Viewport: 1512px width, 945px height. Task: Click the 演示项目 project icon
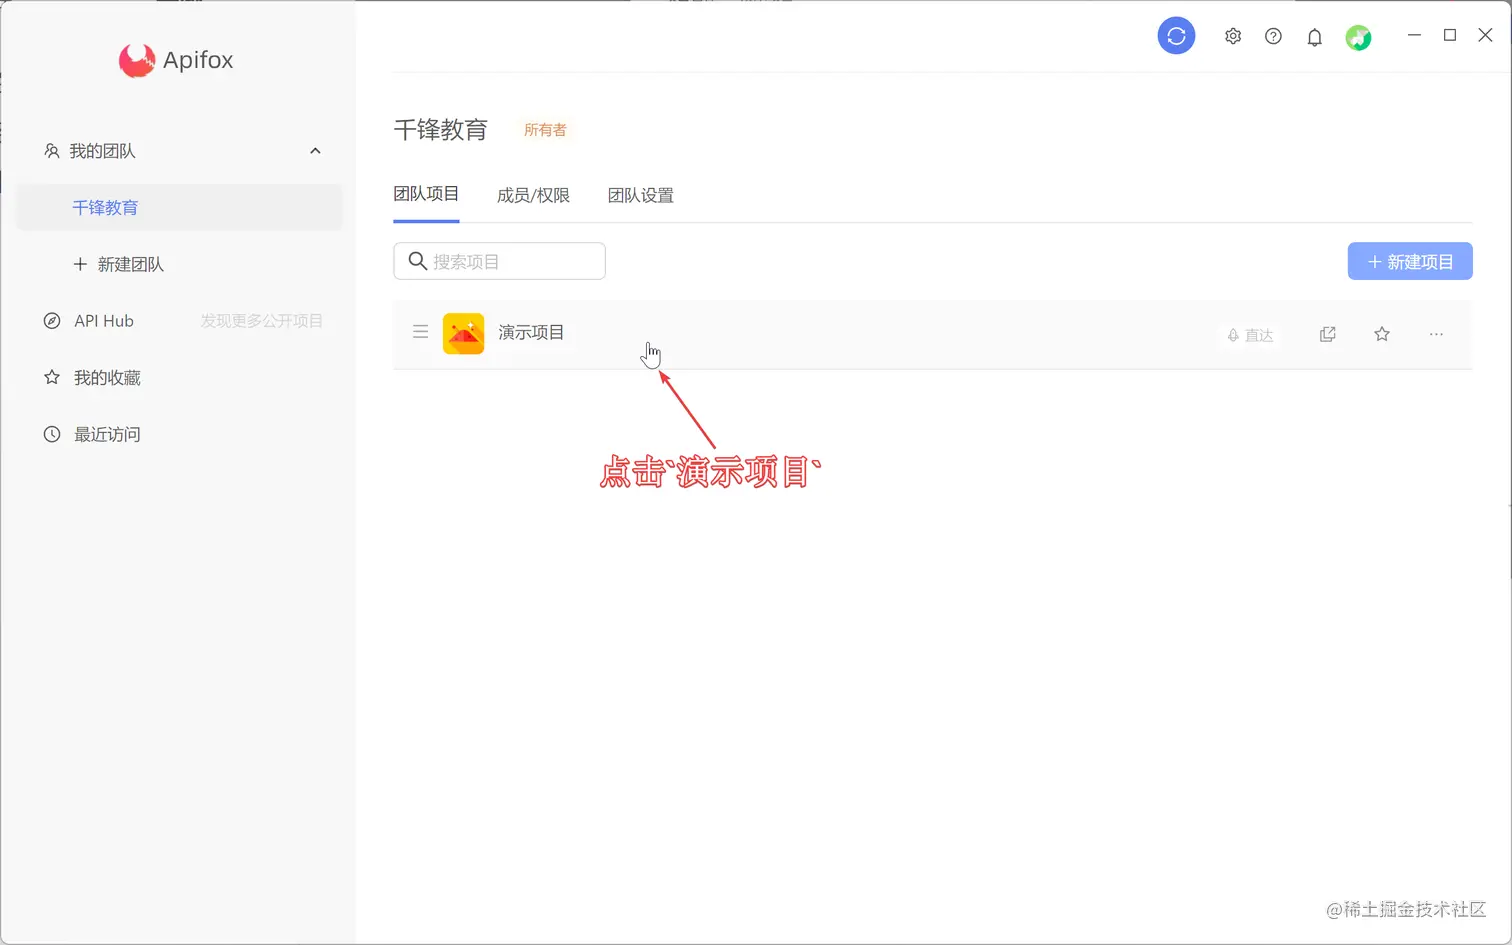pos(463,333)
